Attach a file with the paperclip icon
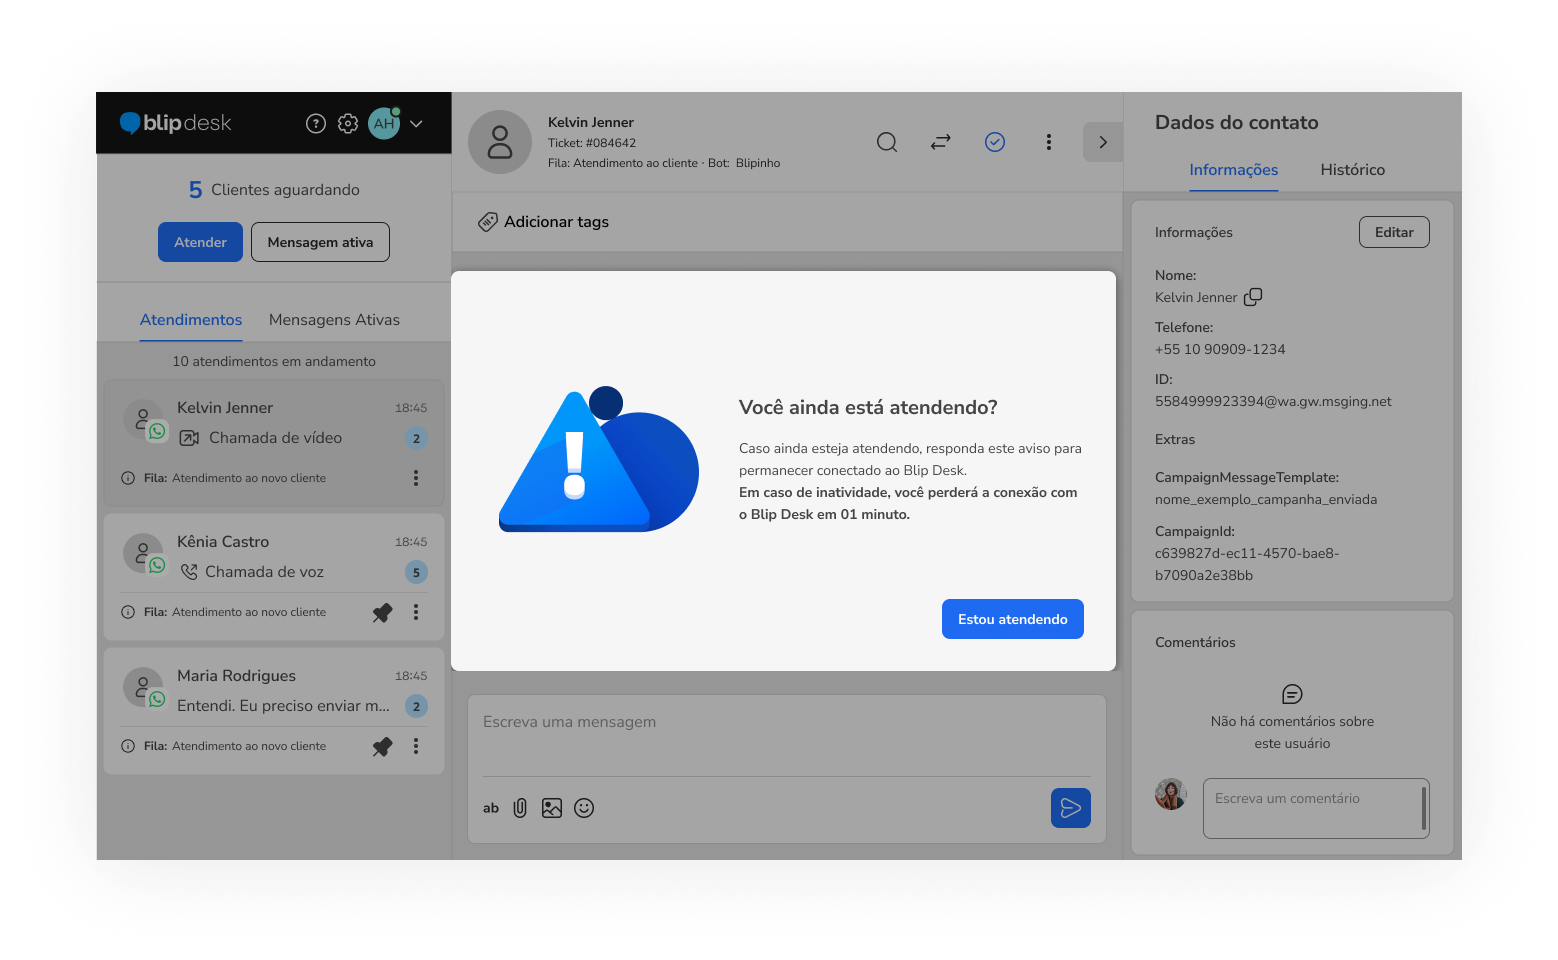This screenshot has height=960, width=1558. (520, 808)
